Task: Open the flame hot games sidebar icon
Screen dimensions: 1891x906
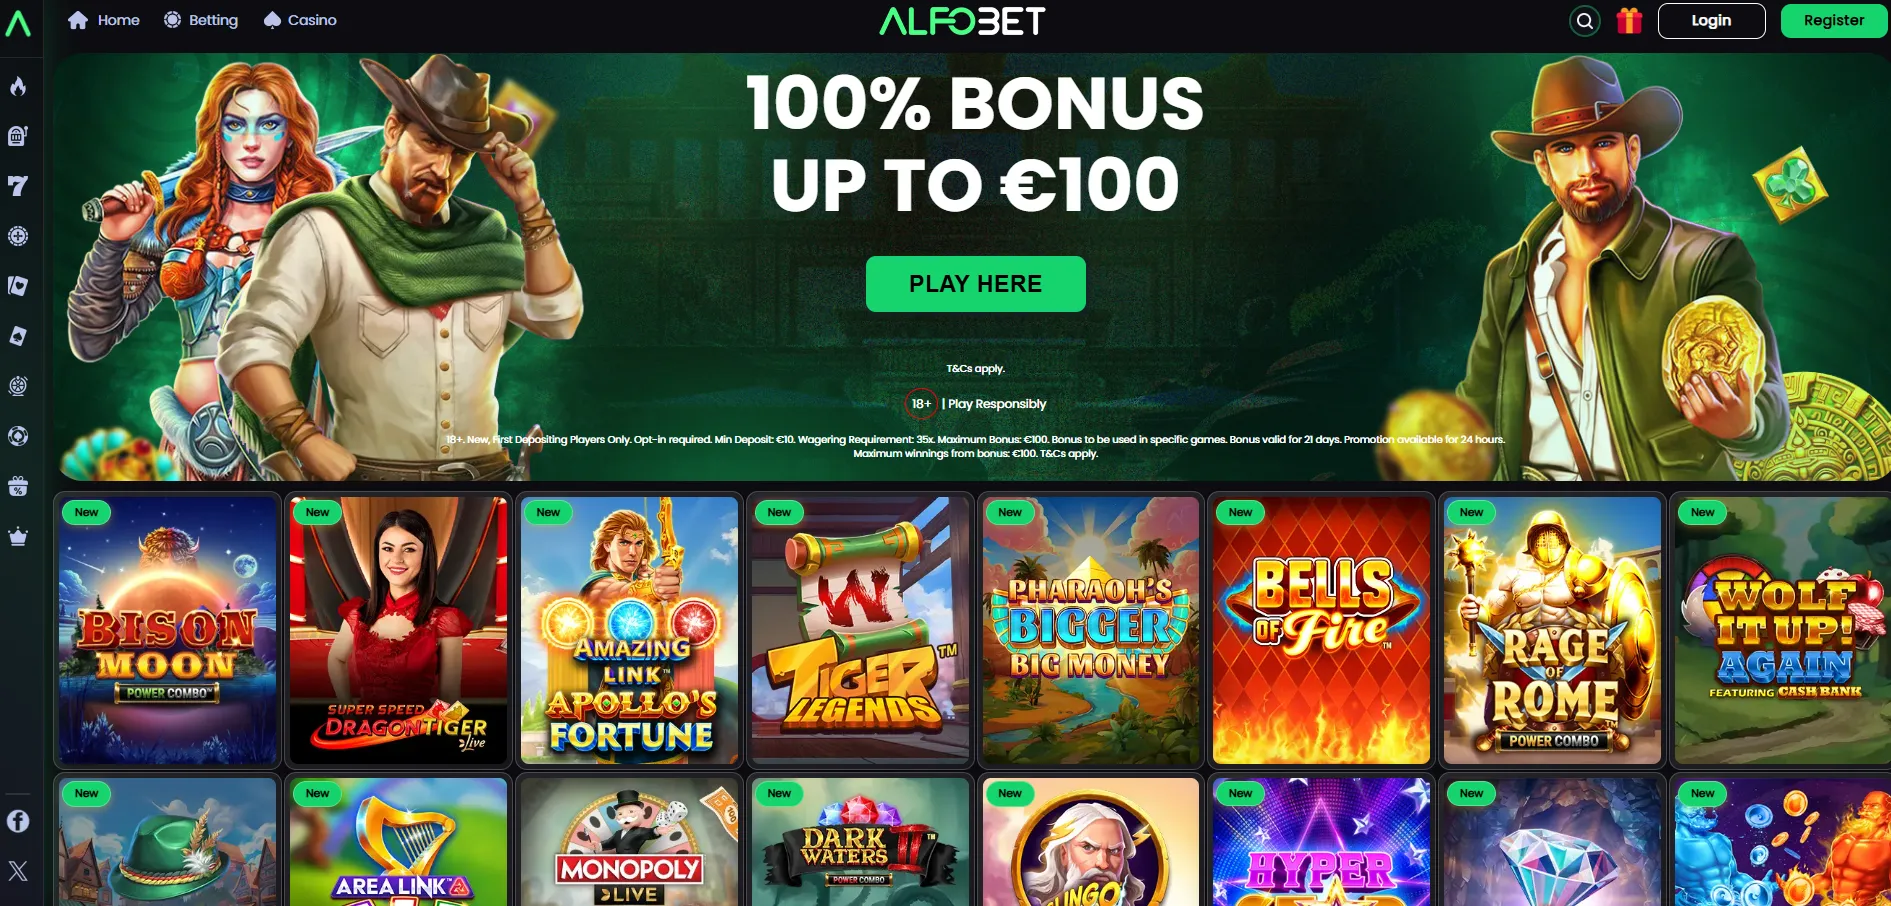Action: click(x=18, y=86)
